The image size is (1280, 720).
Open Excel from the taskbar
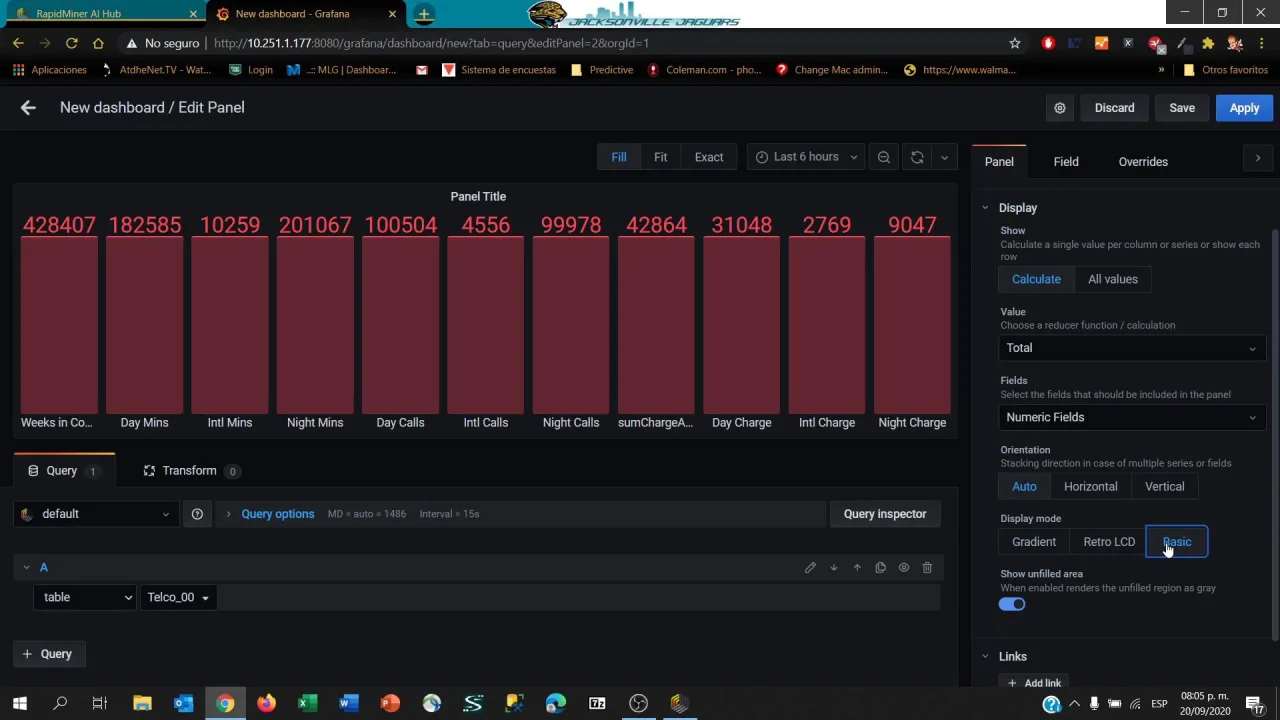(307, 704)
